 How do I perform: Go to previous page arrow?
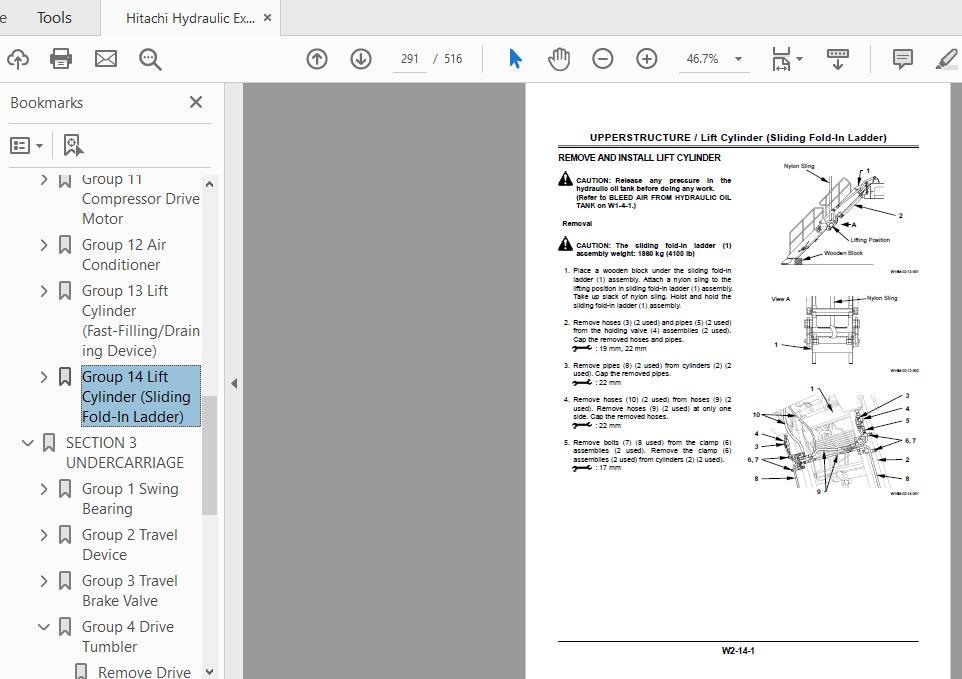click(317, 59)
